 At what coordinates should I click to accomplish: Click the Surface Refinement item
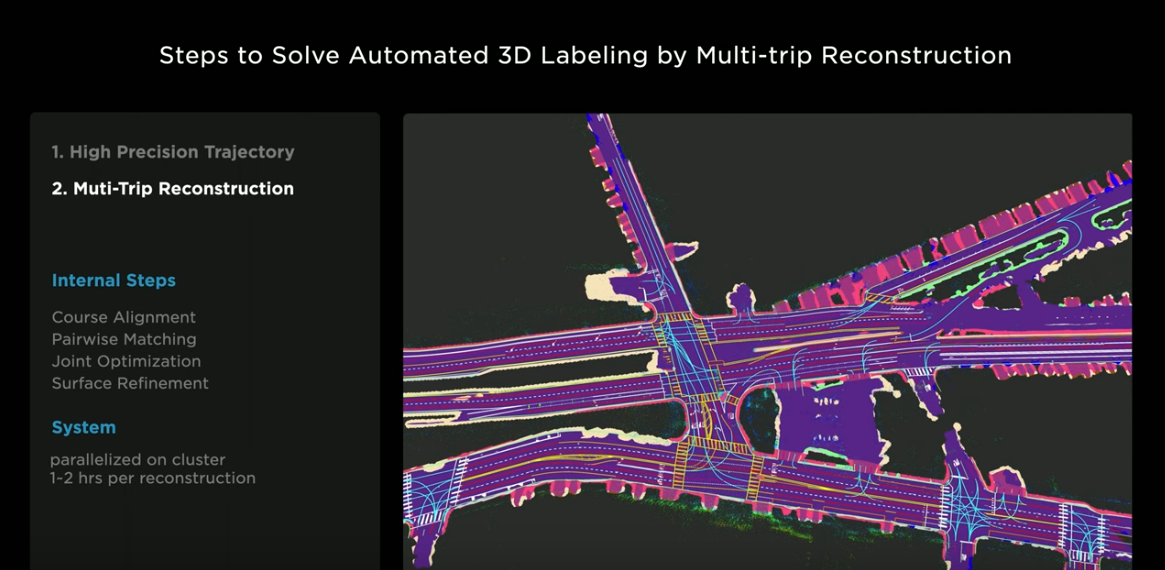click(x=130, y=383)
